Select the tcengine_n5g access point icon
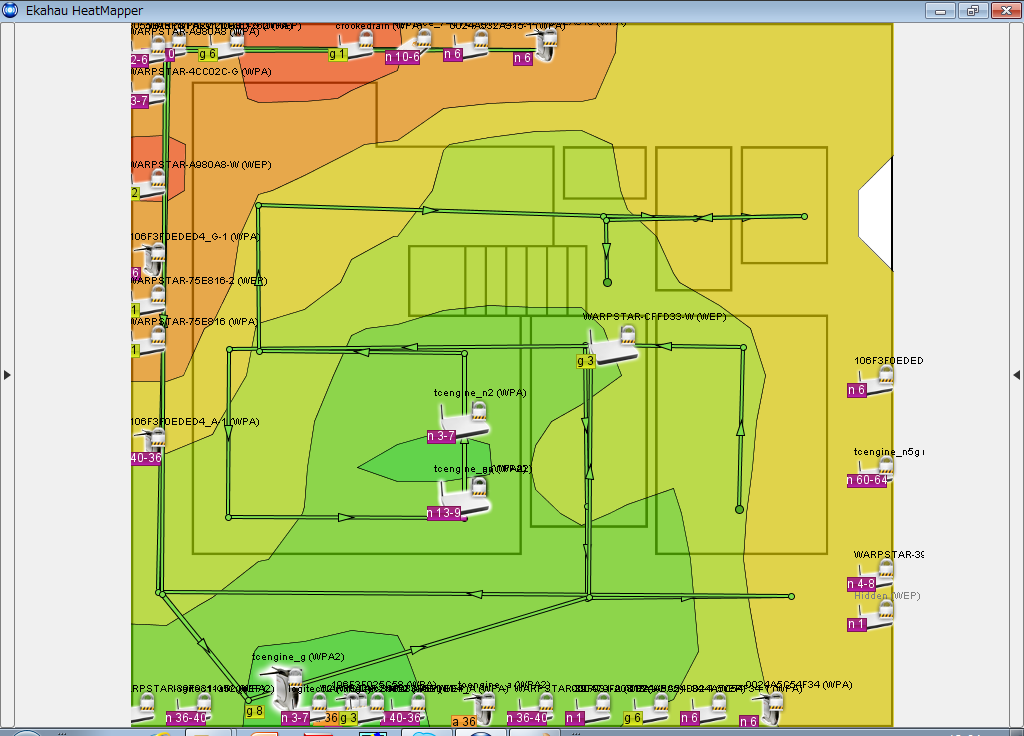Screen dimensions: 1024x736 click(875, 471)
